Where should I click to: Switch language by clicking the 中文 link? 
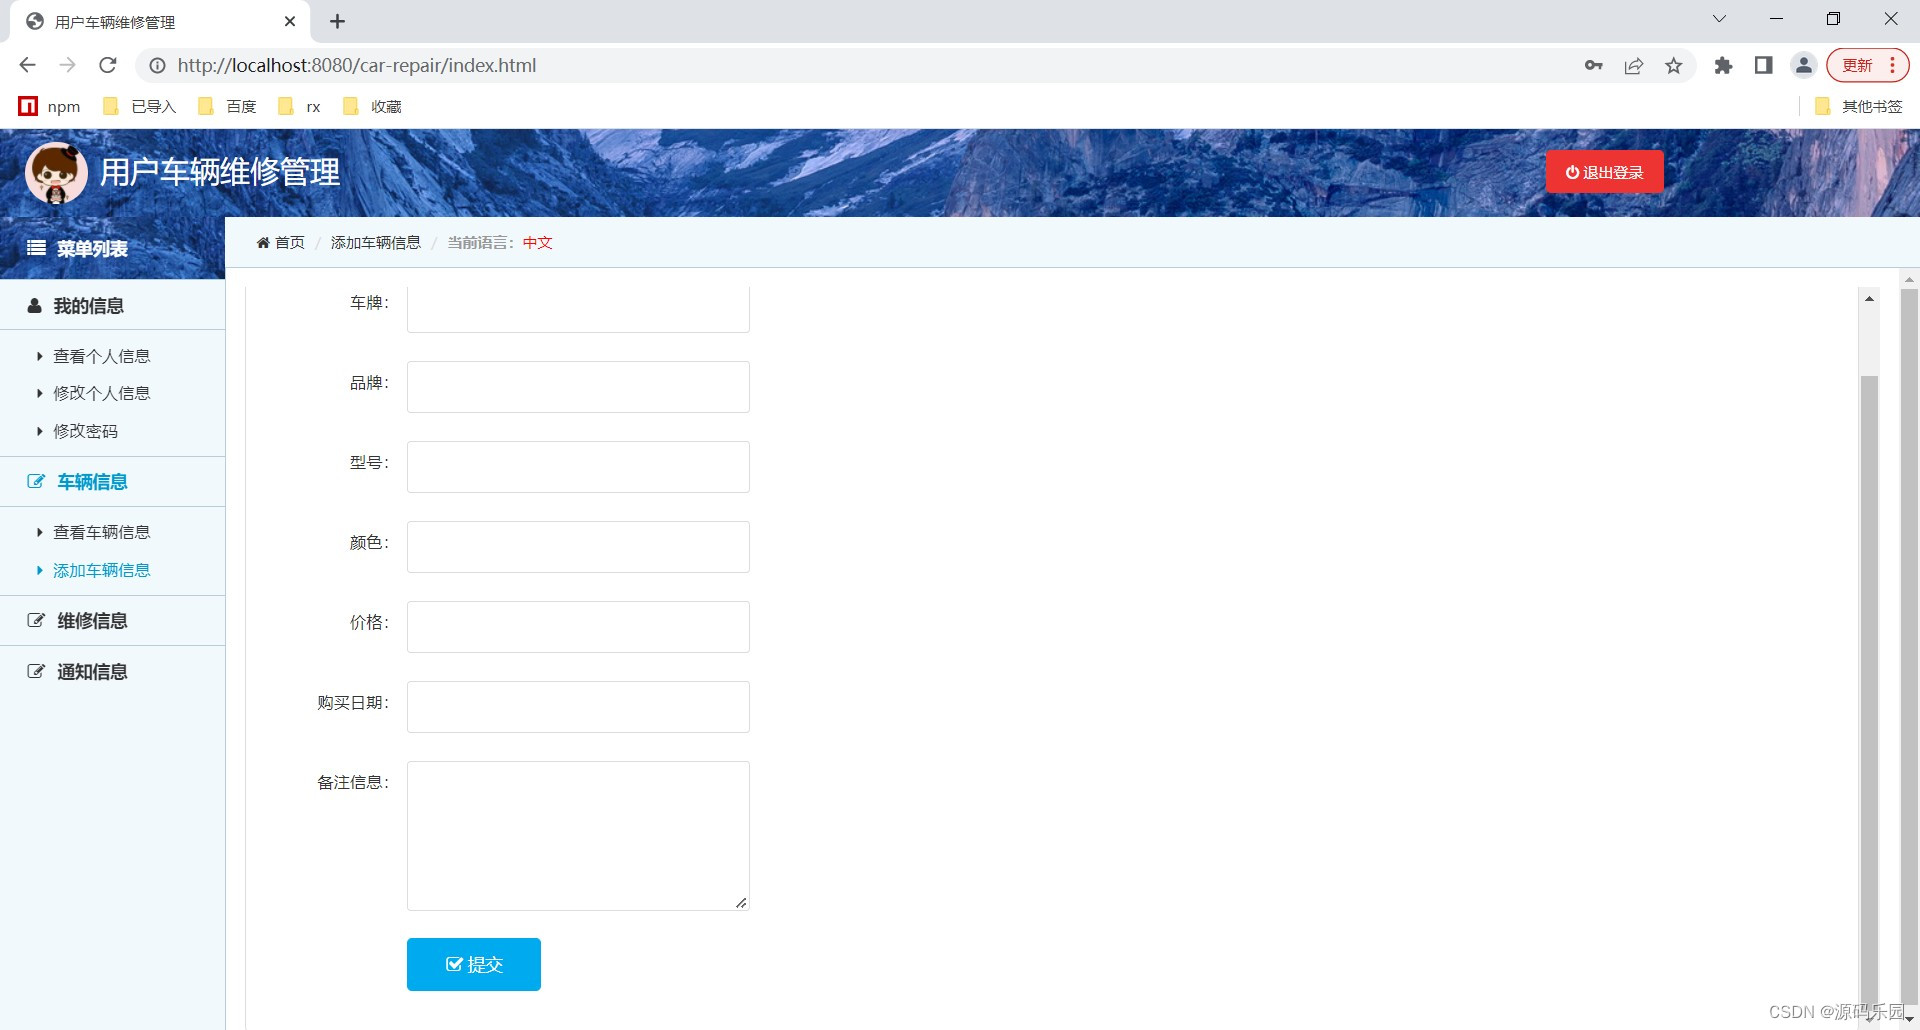point(537,243)
